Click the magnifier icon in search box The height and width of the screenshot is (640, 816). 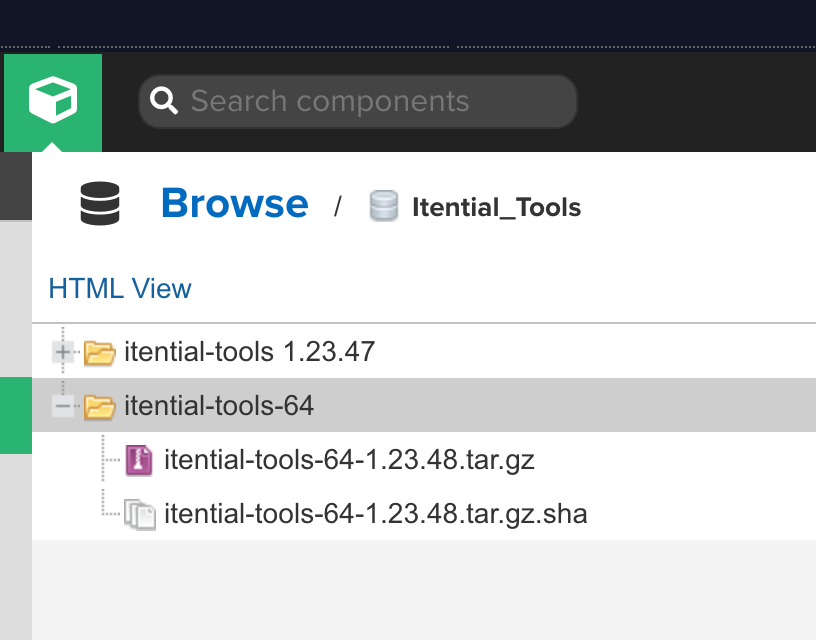(x=164, y=101)
